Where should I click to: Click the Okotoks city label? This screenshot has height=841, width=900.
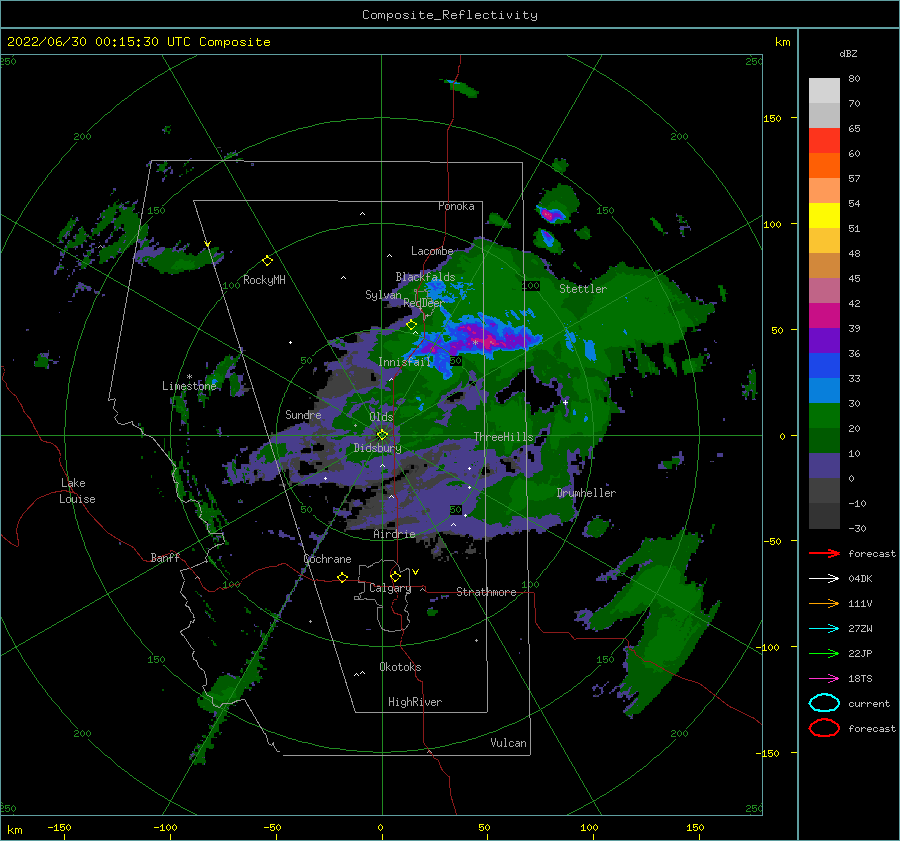(x=400, y=667)
